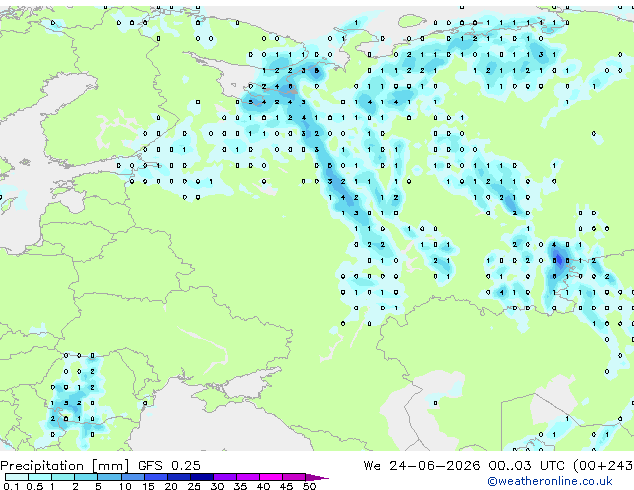This screenshot has height=490, width=634.
Task: Click the legend value label '20'
Action: click(171, 486)
